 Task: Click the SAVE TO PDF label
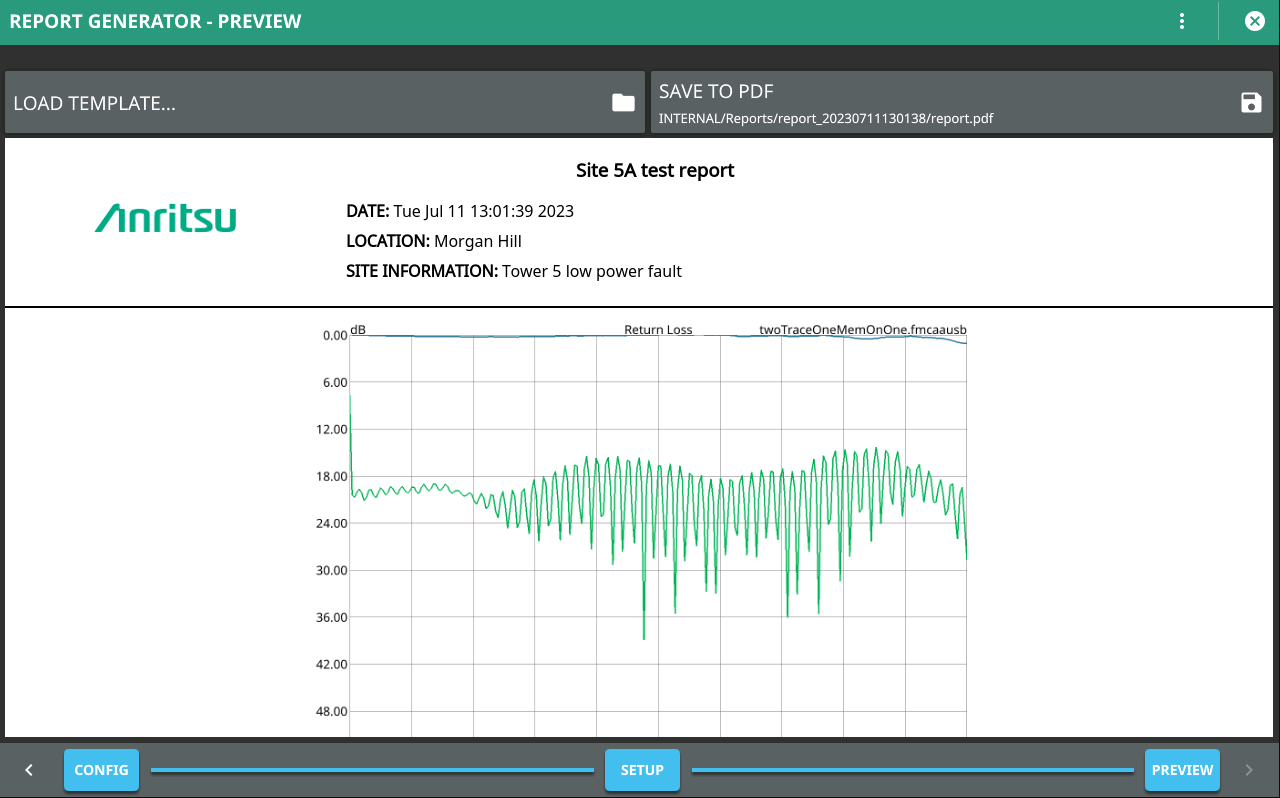[x=716, y=91]
